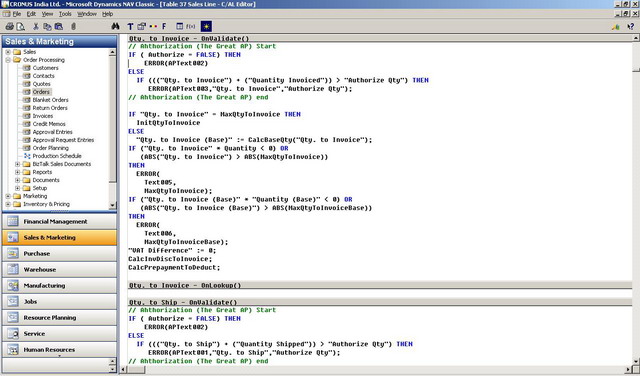Expand the Documents folder

pos(18,180)
